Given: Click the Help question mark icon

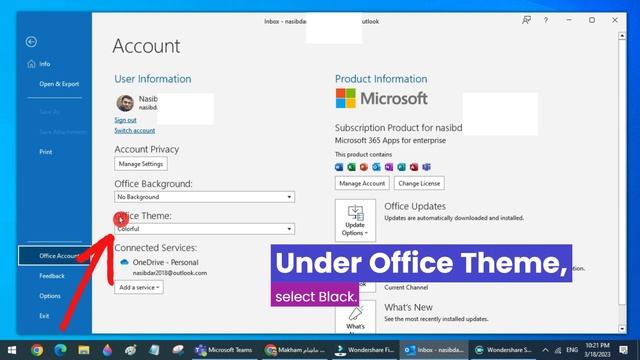Looking at the screenshot, I should click(546, 20).
